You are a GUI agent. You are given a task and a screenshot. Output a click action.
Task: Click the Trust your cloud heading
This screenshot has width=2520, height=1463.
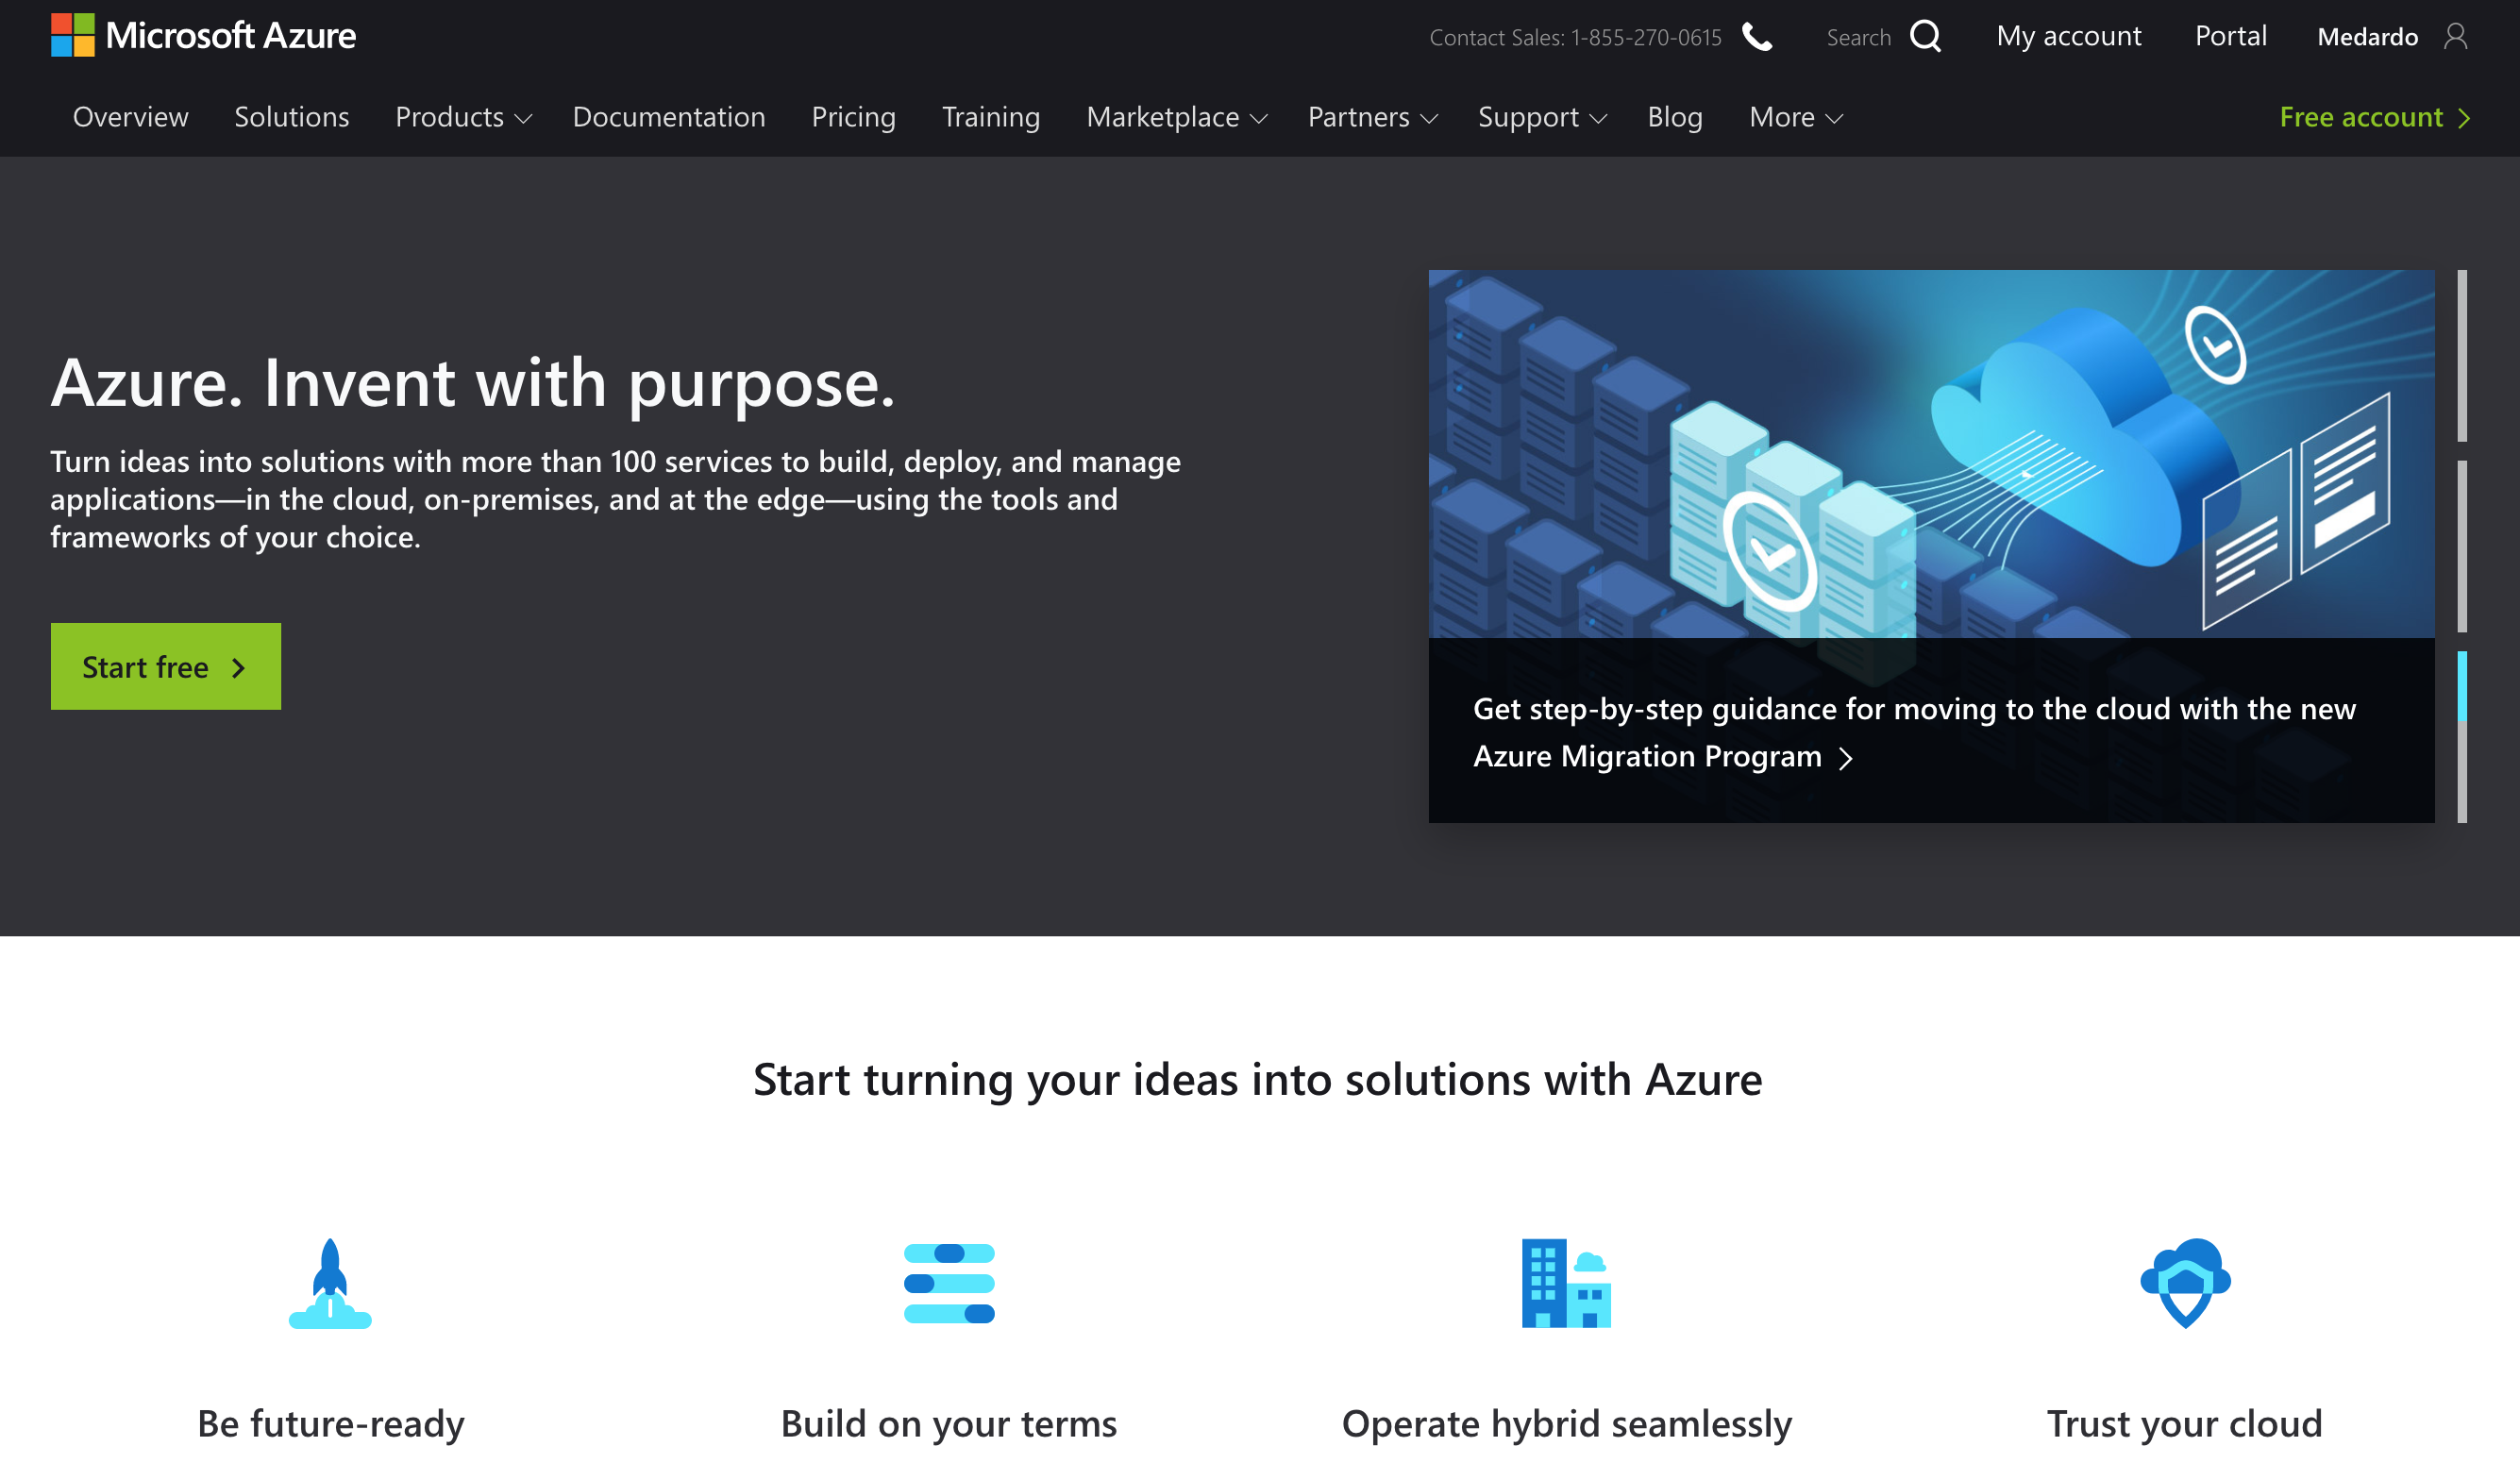2184,1423
